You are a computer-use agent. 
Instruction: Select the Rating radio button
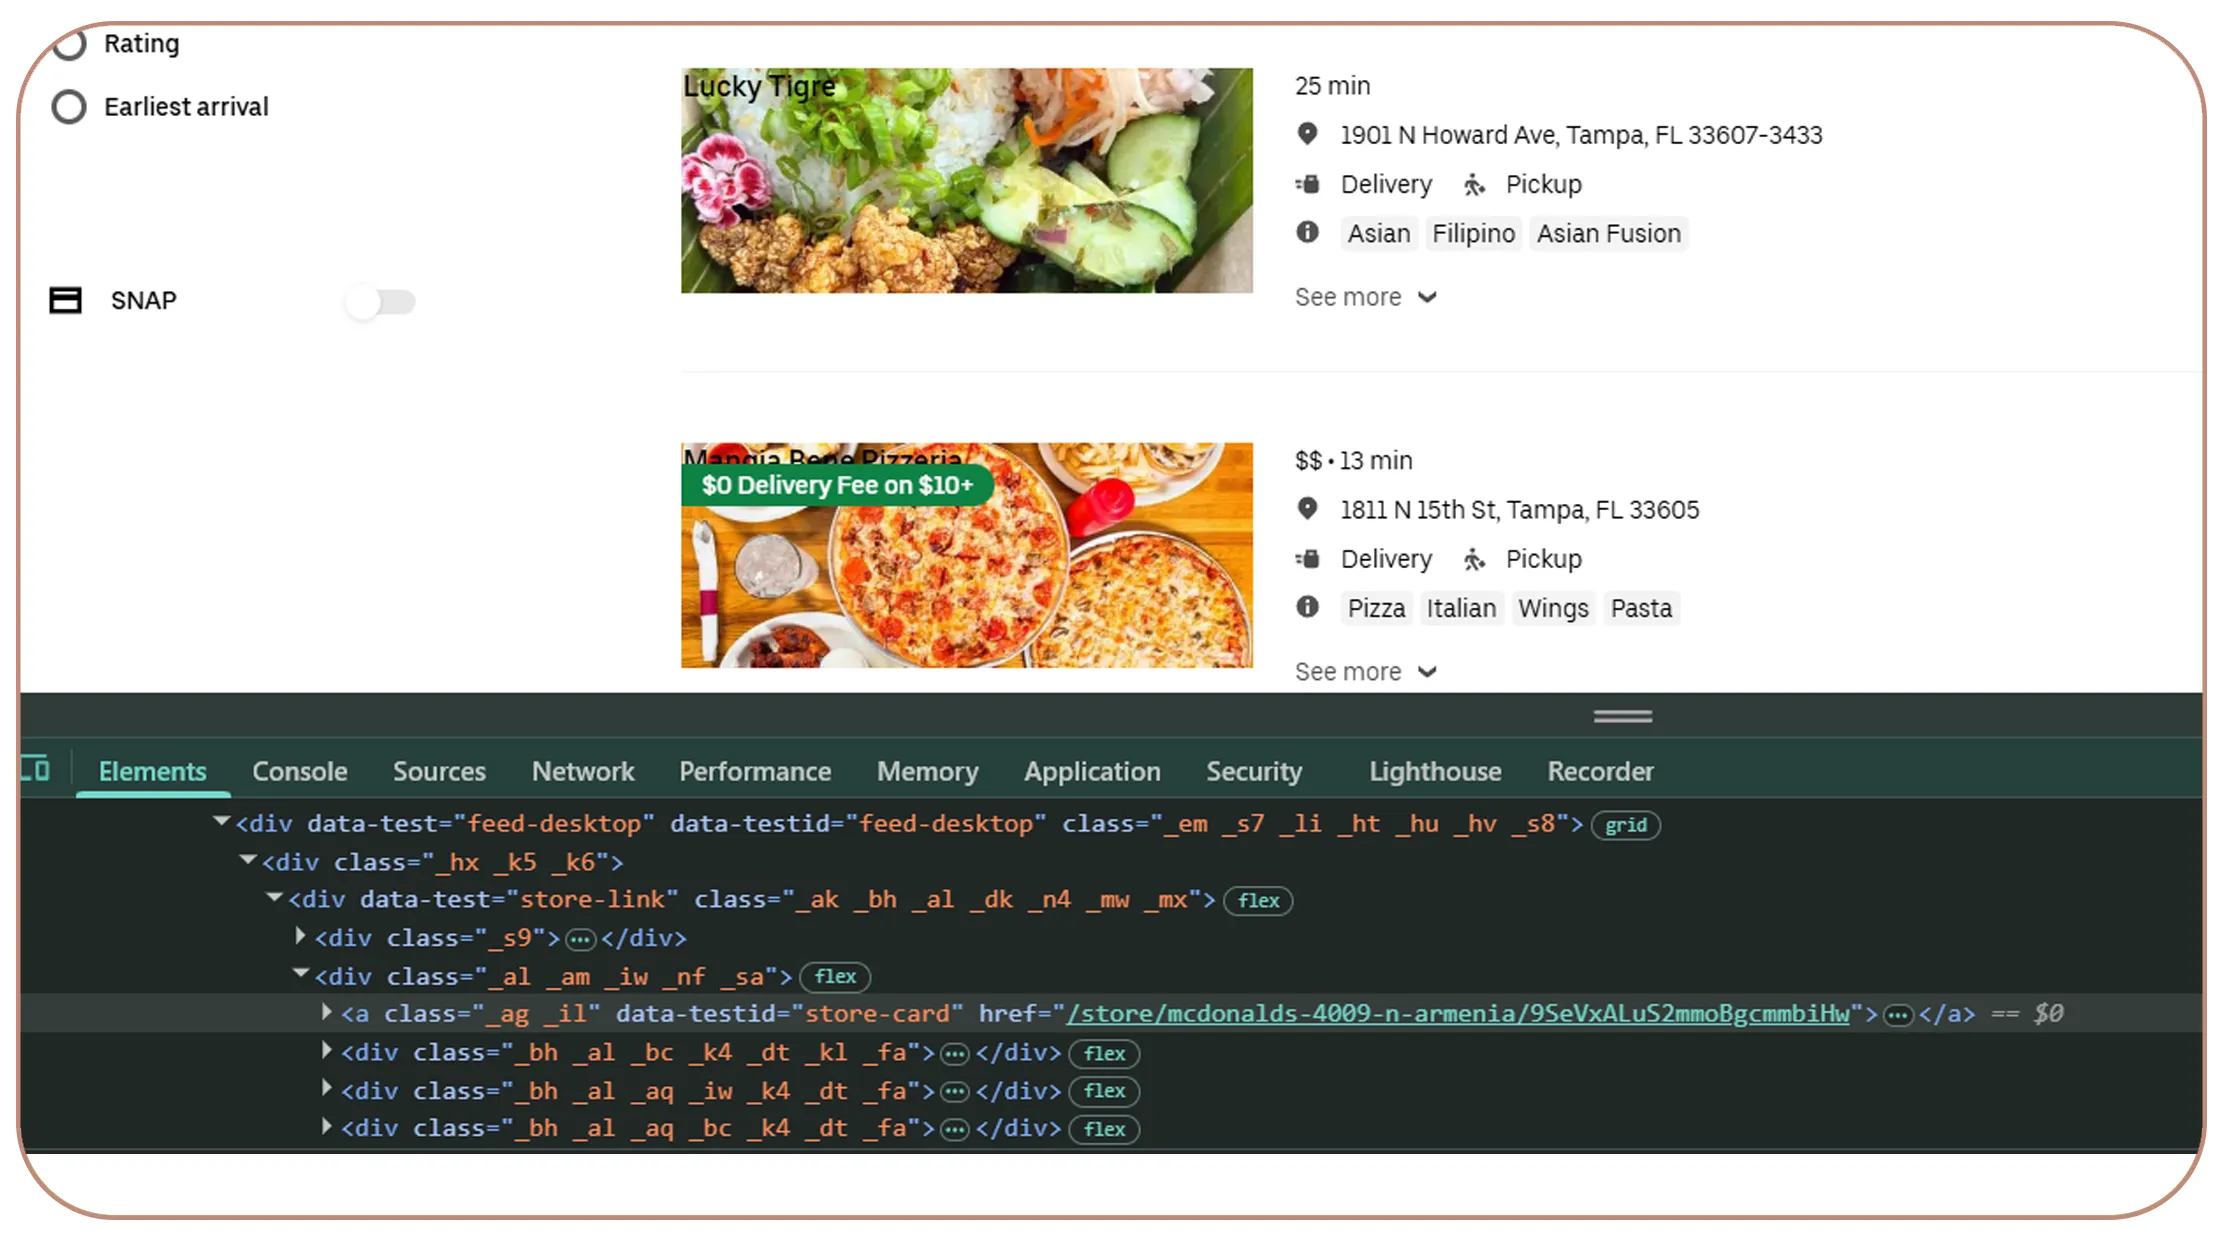tap(68, 44)
